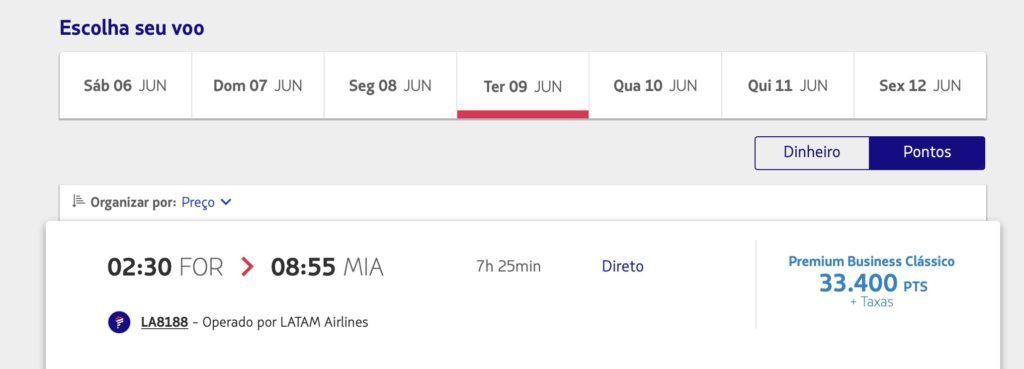The height and width of the screenshot is (369, 1024).
Task: Select the Qua 10 JUN date tab
Action: point(655,86)
